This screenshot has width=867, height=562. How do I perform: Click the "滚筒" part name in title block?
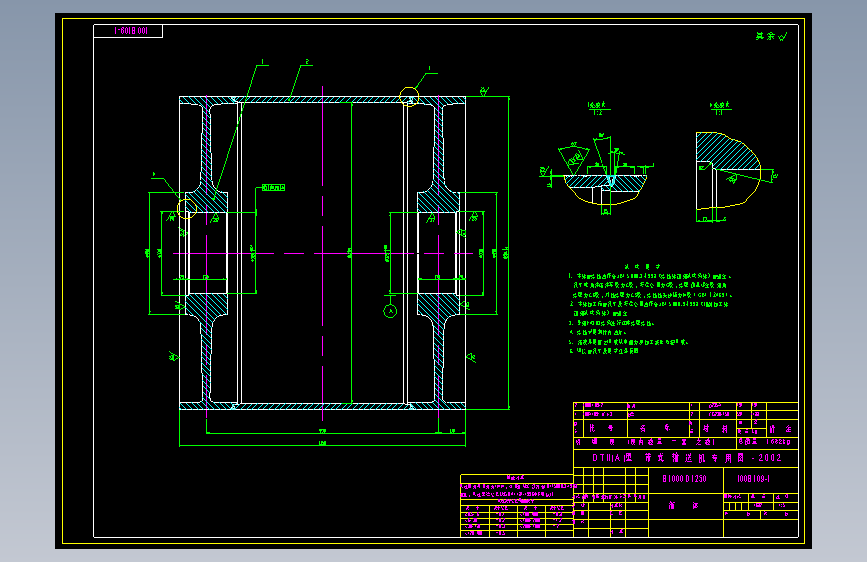pyautogui.click(x=684, y=506)
